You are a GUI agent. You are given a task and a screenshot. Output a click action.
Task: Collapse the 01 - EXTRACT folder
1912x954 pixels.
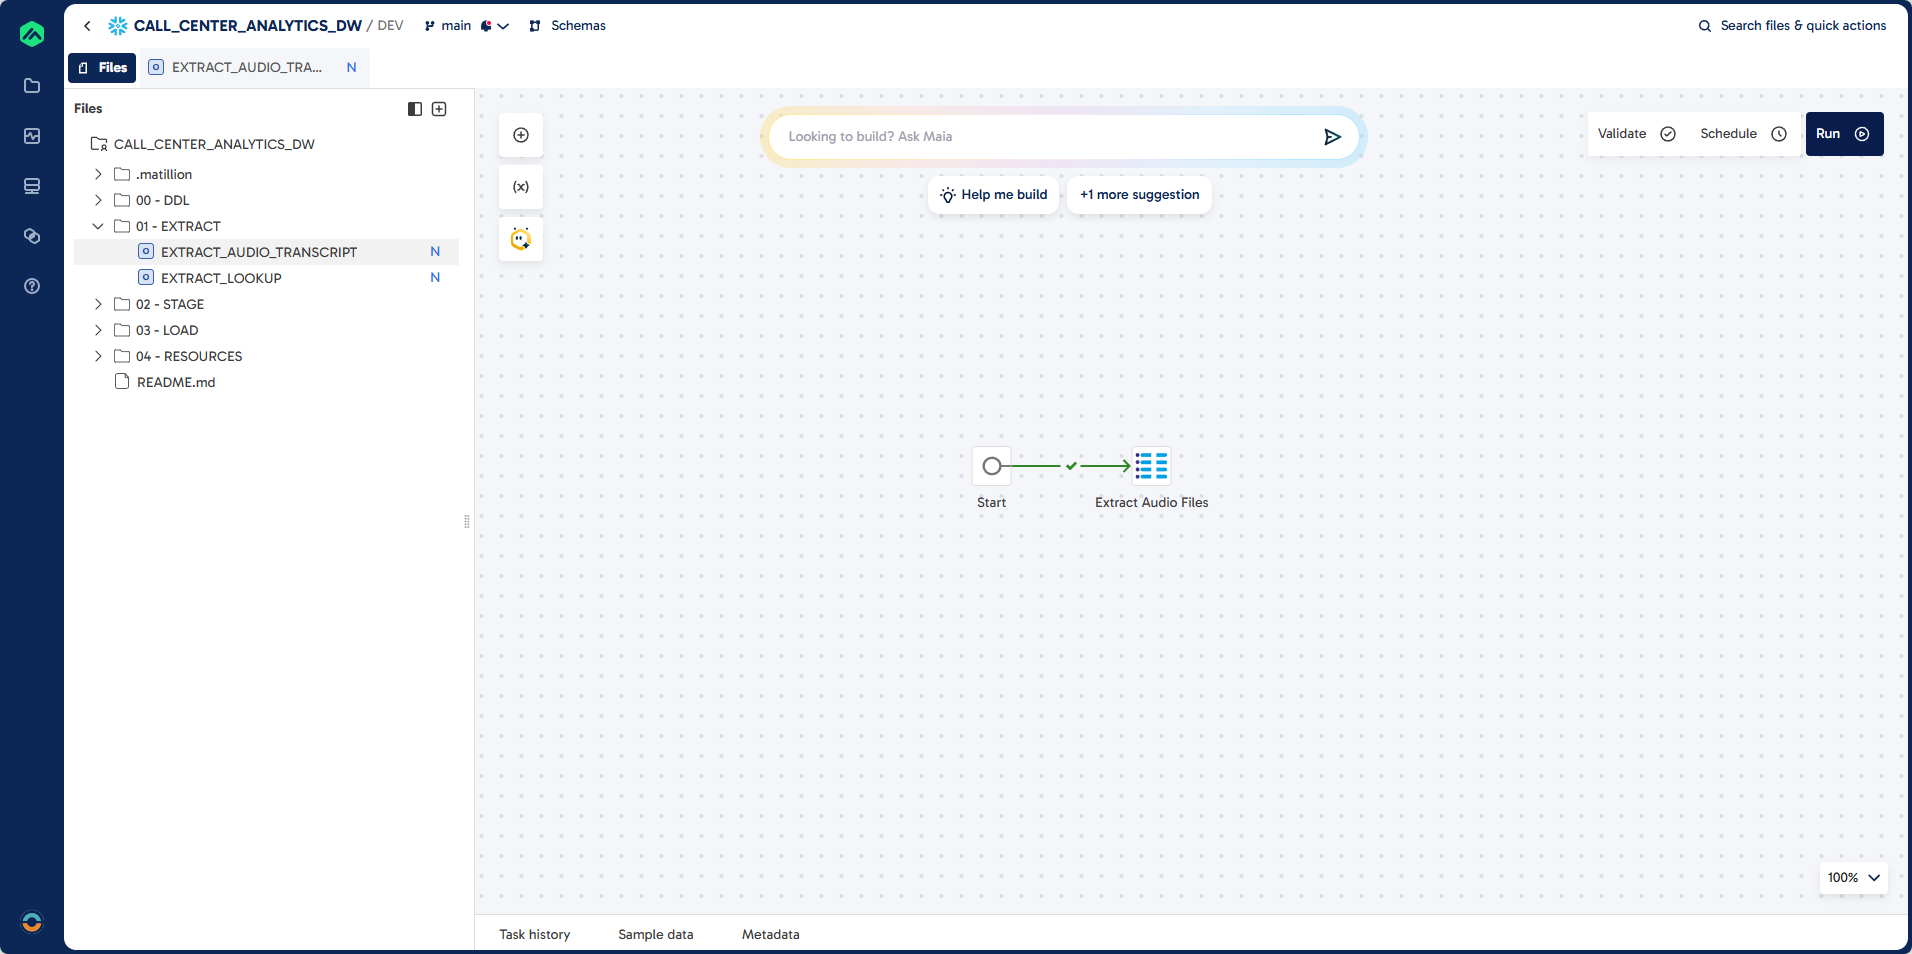tap(98, 226)
